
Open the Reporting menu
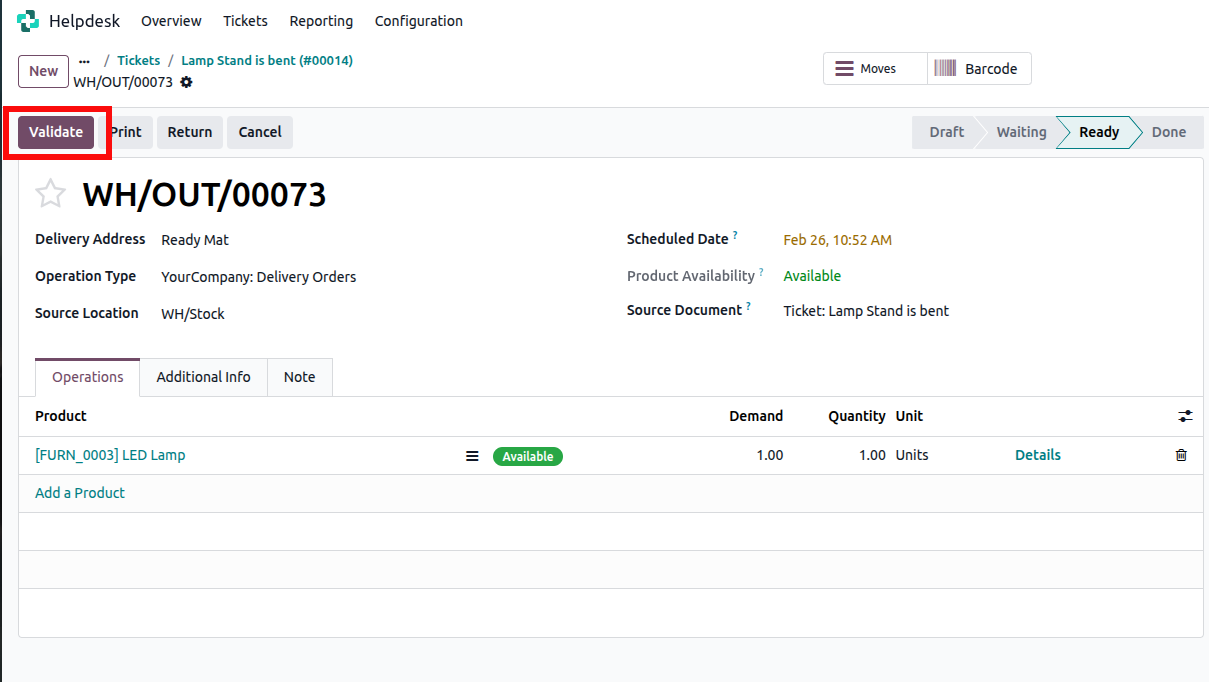(321, 21)
